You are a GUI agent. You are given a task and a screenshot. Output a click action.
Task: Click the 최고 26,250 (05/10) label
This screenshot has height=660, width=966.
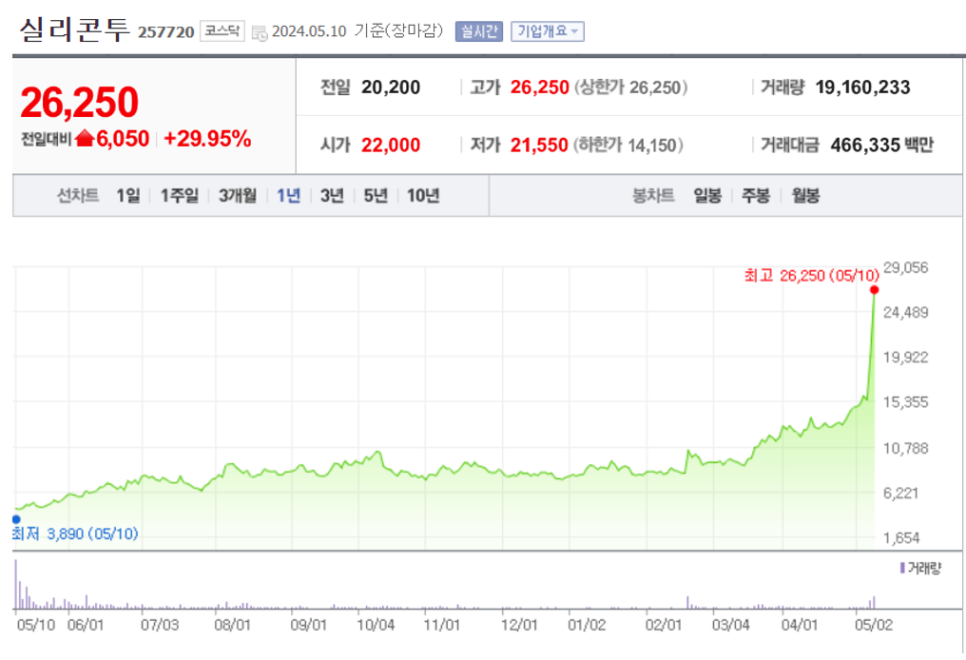pyautogui.click(x=811, y=275)
